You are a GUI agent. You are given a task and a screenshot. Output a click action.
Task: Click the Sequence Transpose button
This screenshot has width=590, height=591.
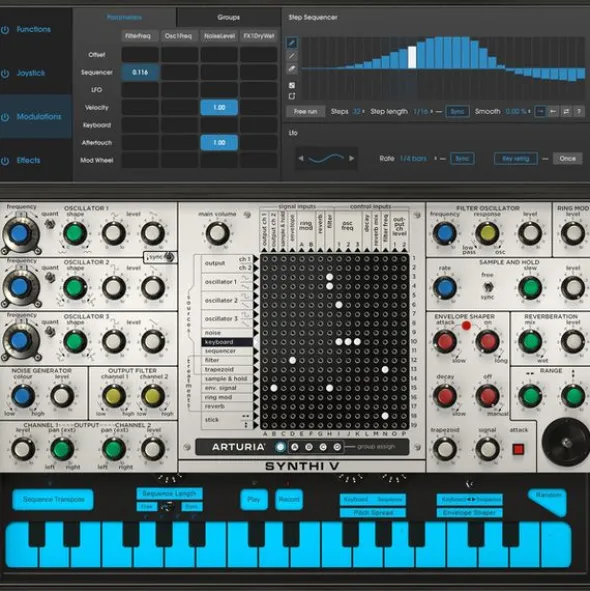[x=53, y=500]
